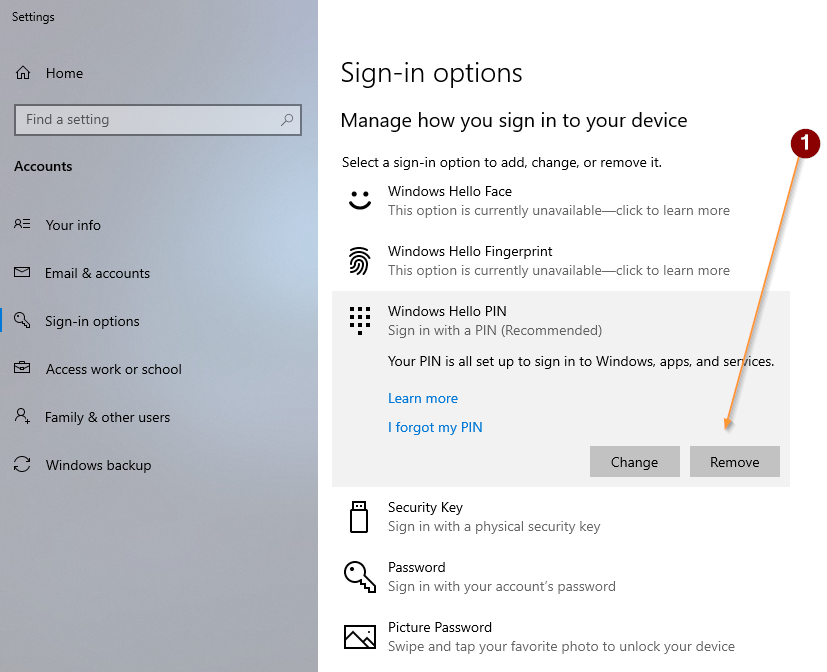Viewport: 827px width, 672px height.
Task: Click 'Your PIN is all set up' message
Action: pos(581,362)
